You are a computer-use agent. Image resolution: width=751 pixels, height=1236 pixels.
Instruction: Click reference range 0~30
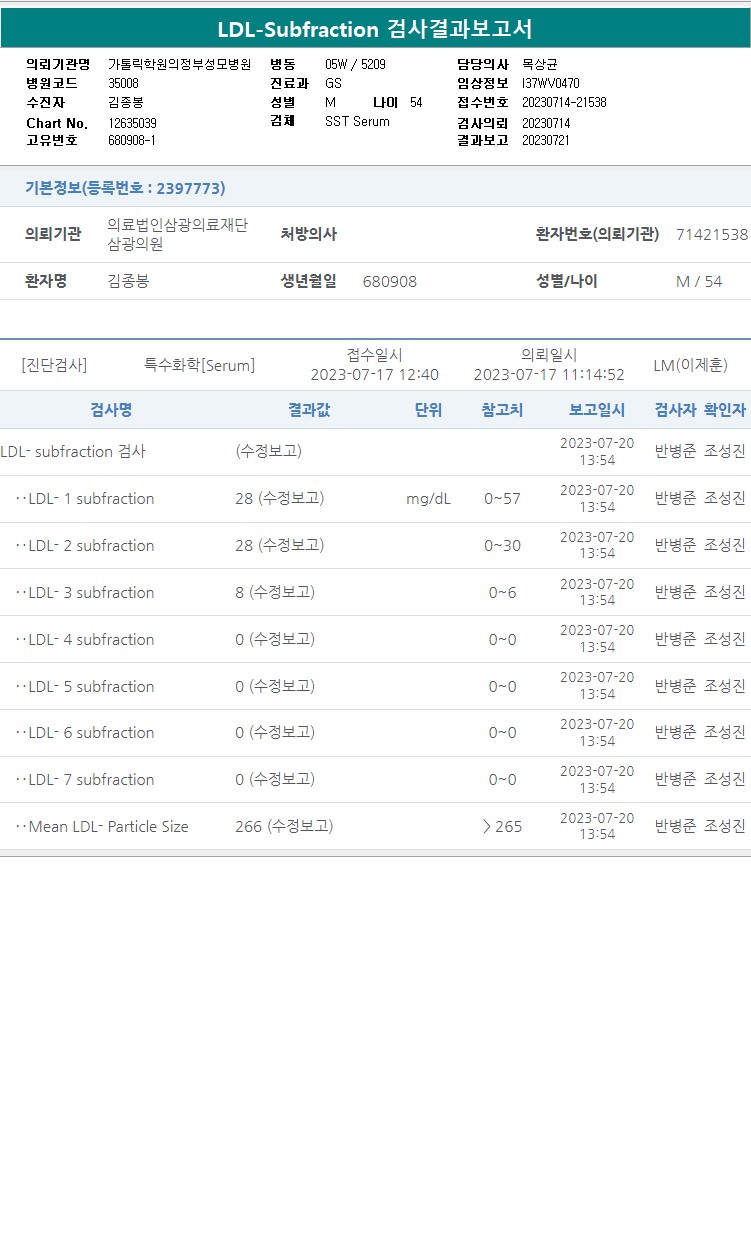pos(502,545)
